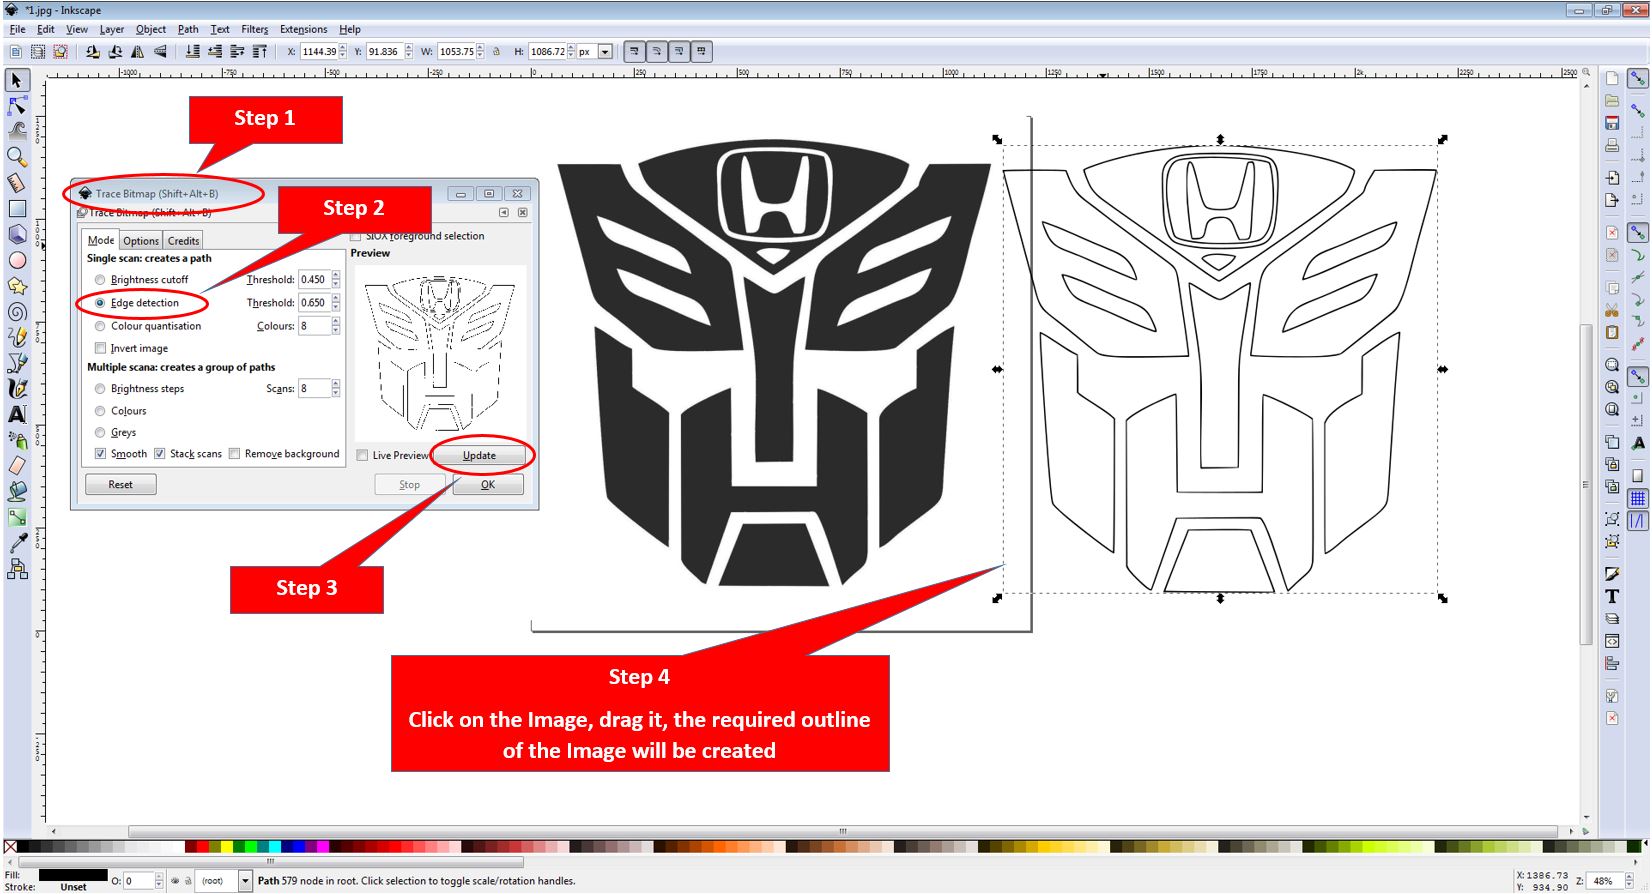Click the raise selection to top icon
1652x894 pixels.
coord(260,52)
